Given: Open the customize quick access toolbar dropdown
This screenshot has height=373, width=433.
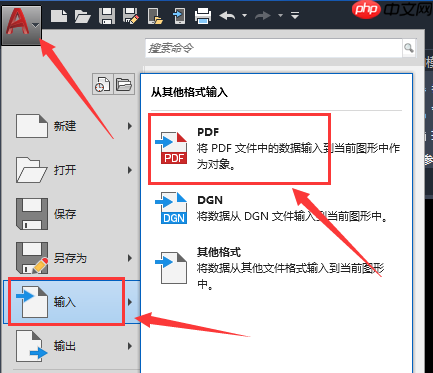Looking at the screenshot, I should click(x=295, y=15).
